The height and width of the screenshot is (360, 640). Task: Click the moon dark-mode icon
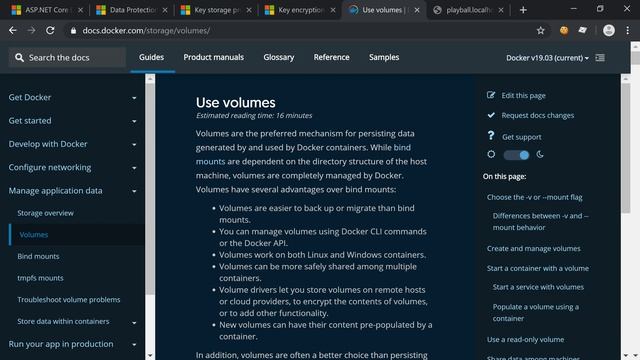(x=540, y=154)
